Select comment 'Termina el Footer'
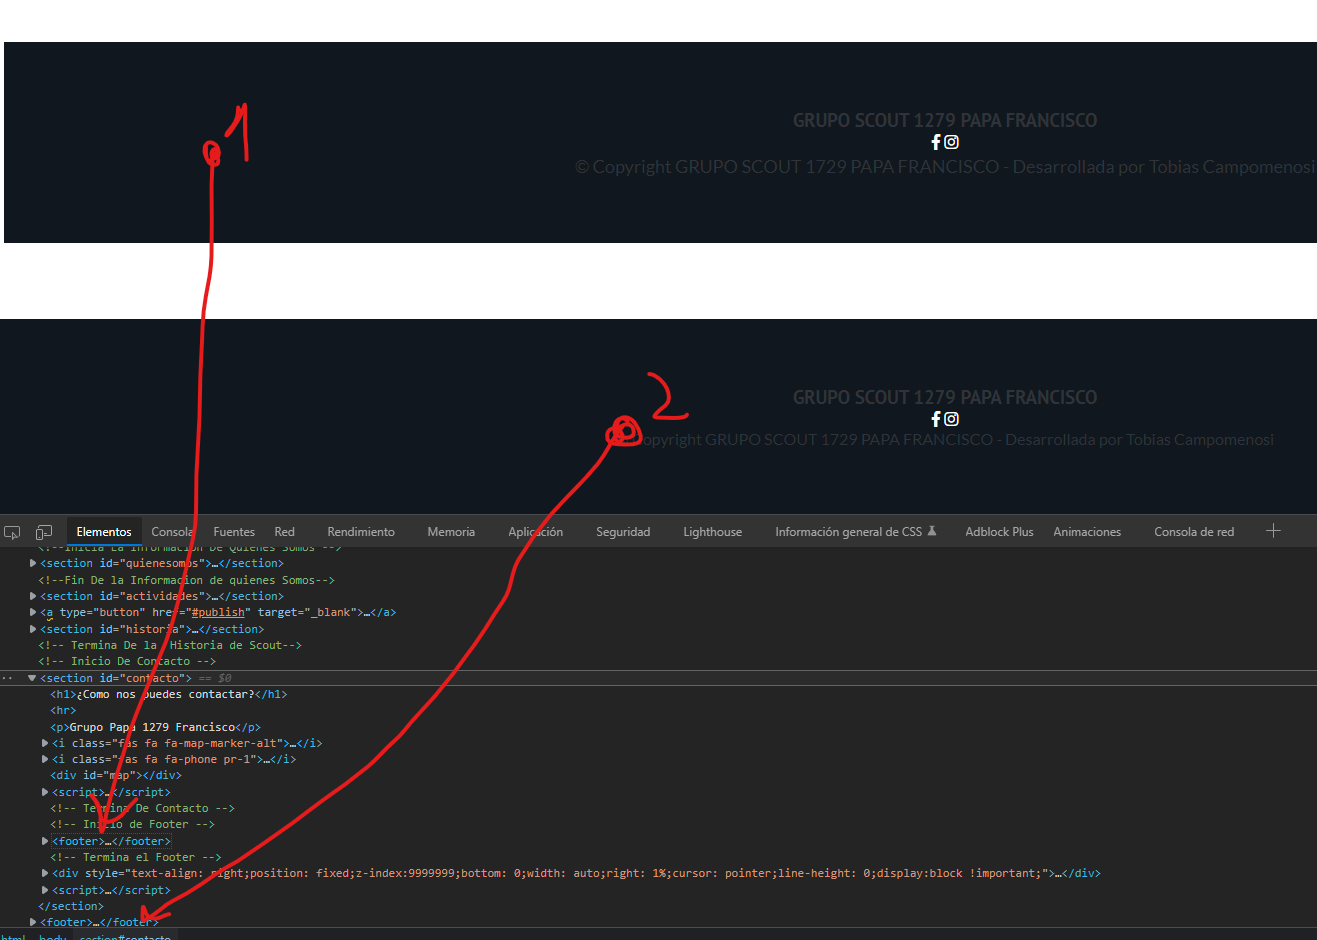The image size is (1317, 940). point(136,857)
